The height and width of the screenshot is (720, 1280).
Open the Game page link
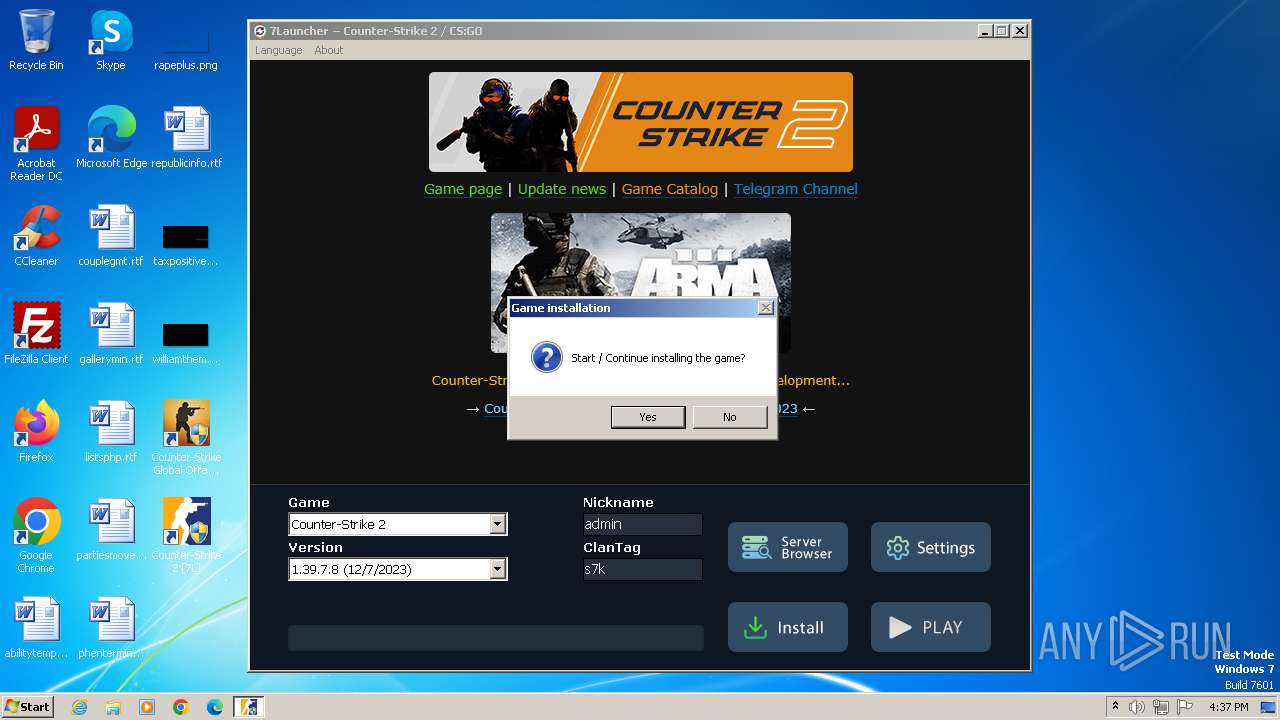[463, 189]
